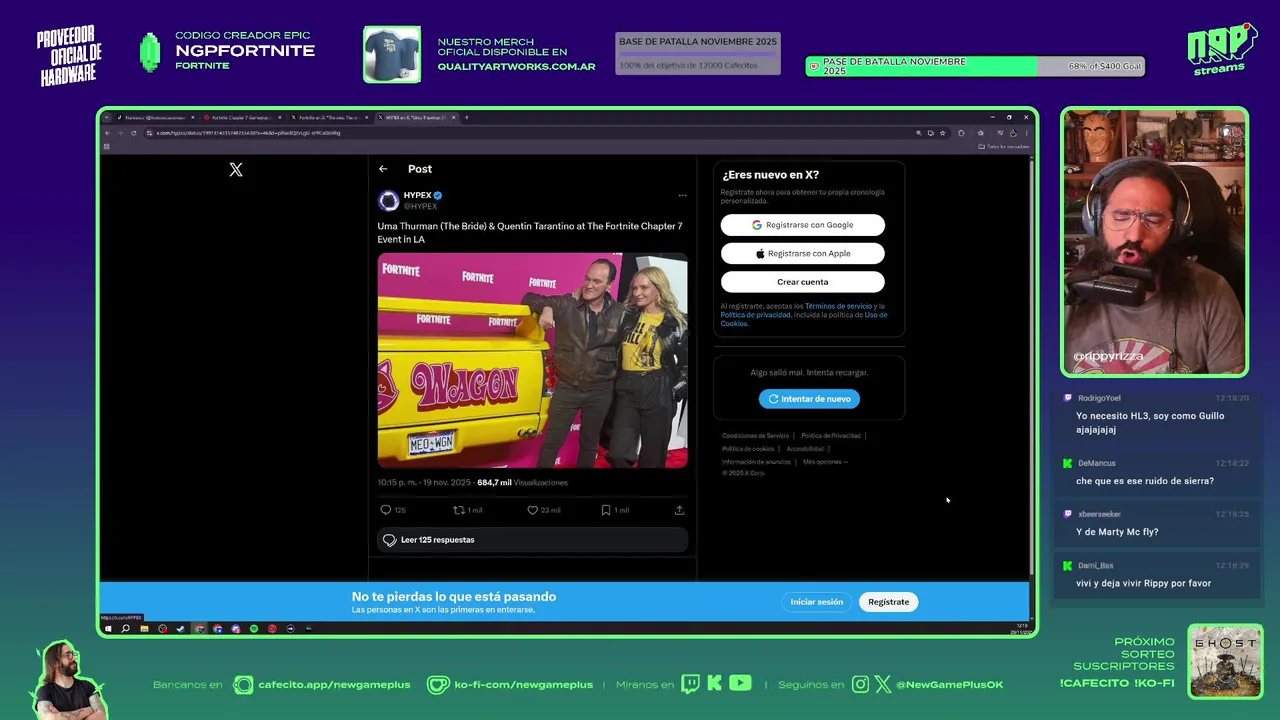
Task: Click Base de Patalla Cafecitos goal bar
Action: point(698,54)
